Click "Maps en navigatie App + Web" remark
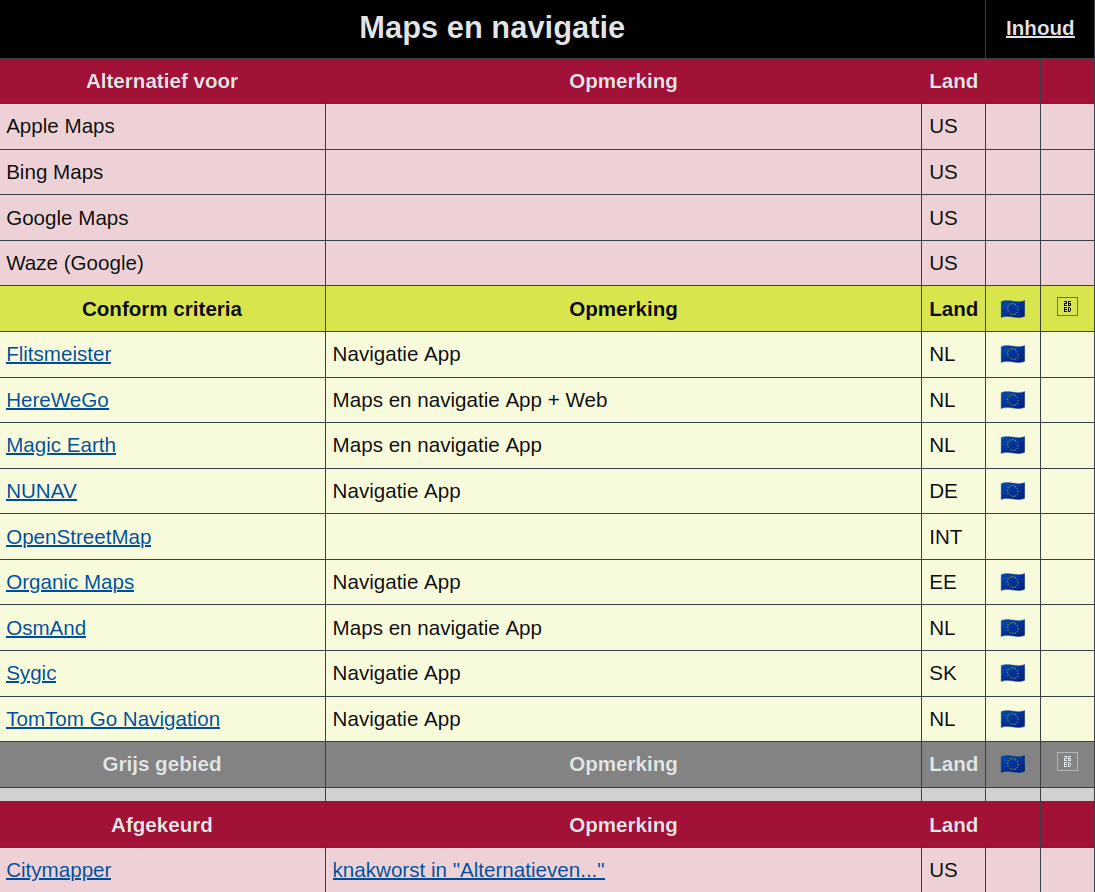Image resolution: width=1095 pixels, height=892 pixels. [470, 400]
